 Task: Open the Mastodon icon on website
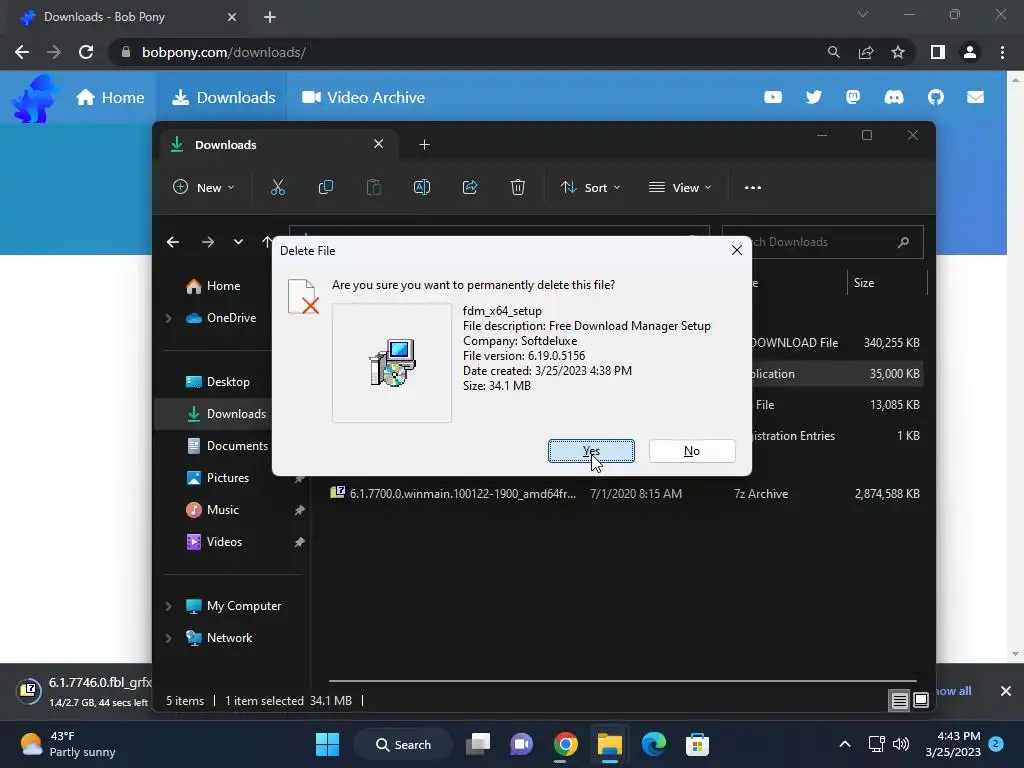[x=853, y=97]
